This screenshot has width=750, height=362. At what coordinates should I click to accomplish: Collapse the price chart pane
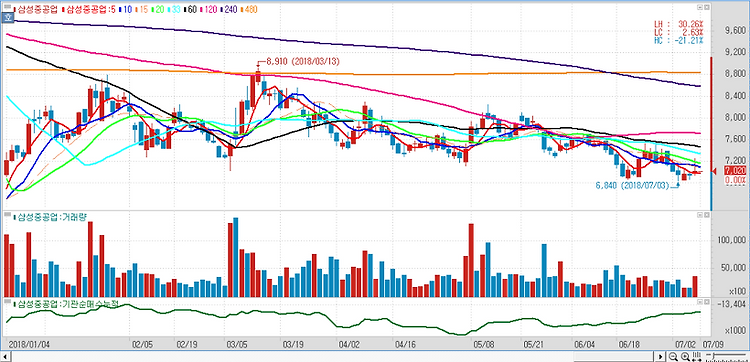pos(700,7)
